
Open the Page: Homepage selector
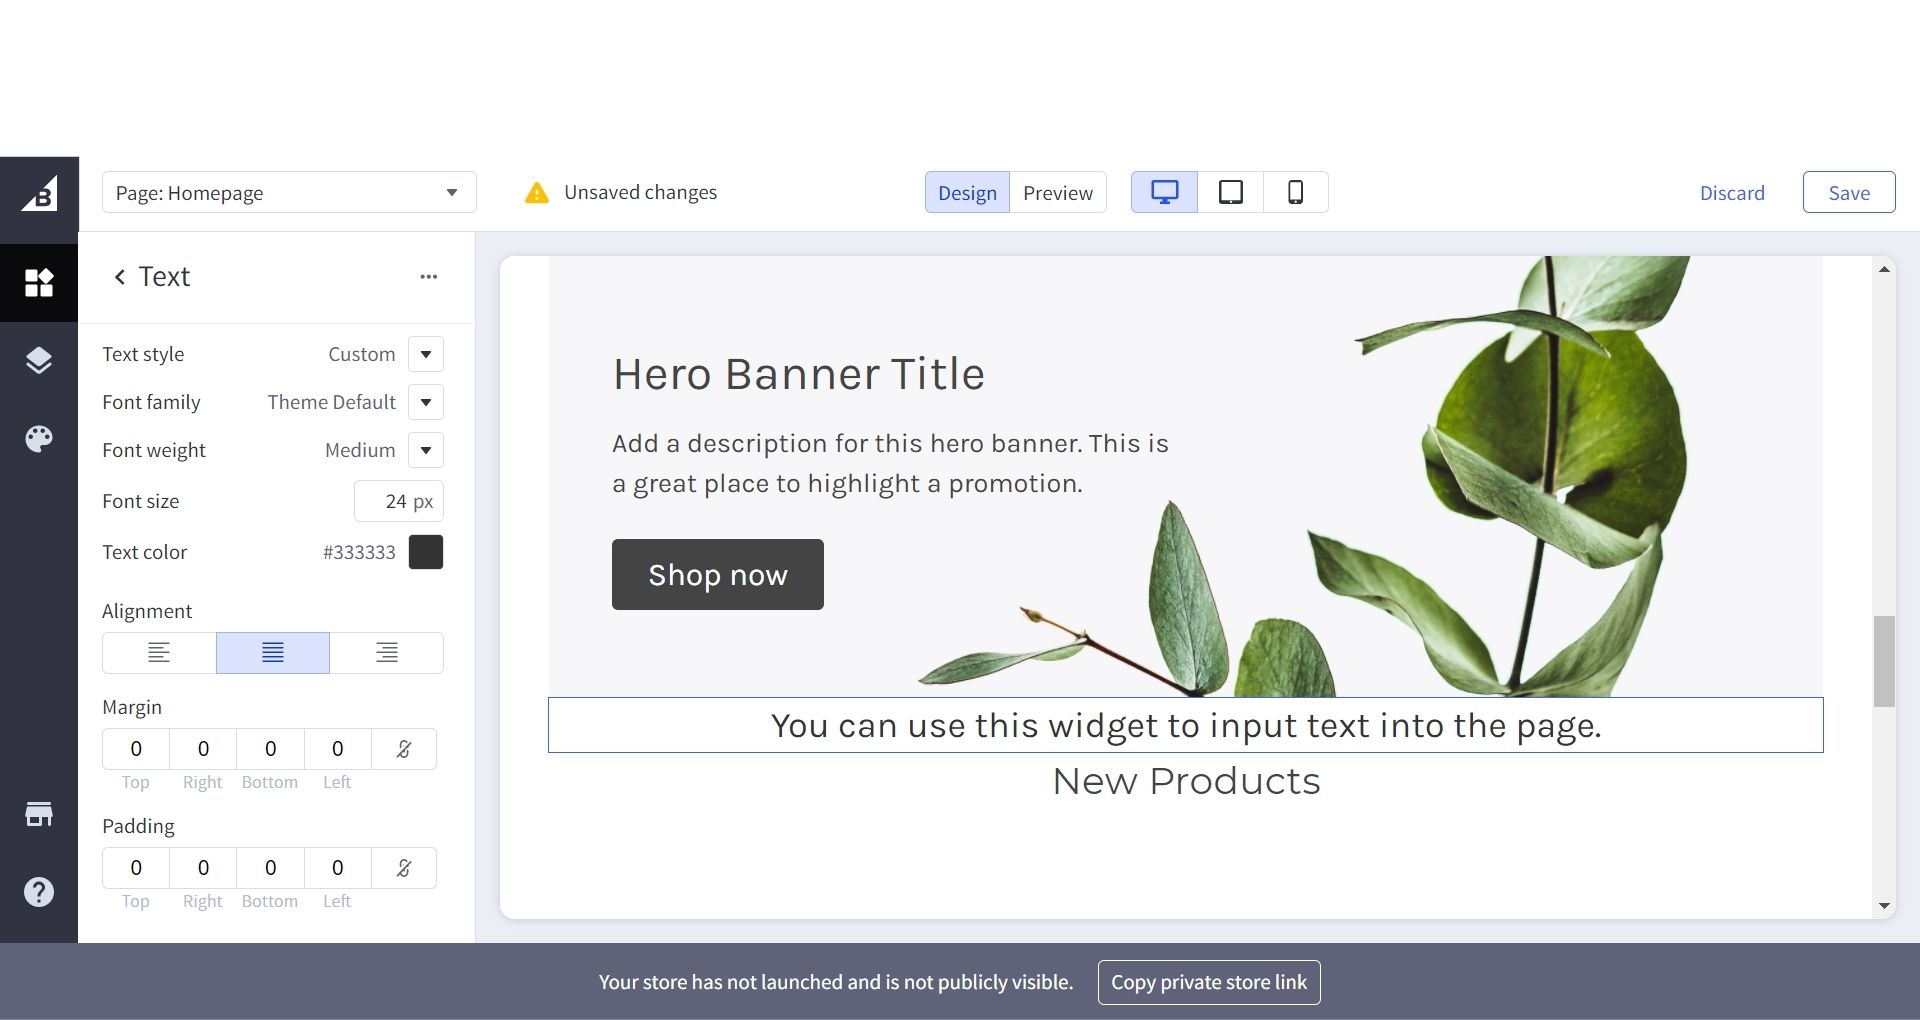pyautogui.click(x=289, y=192)
